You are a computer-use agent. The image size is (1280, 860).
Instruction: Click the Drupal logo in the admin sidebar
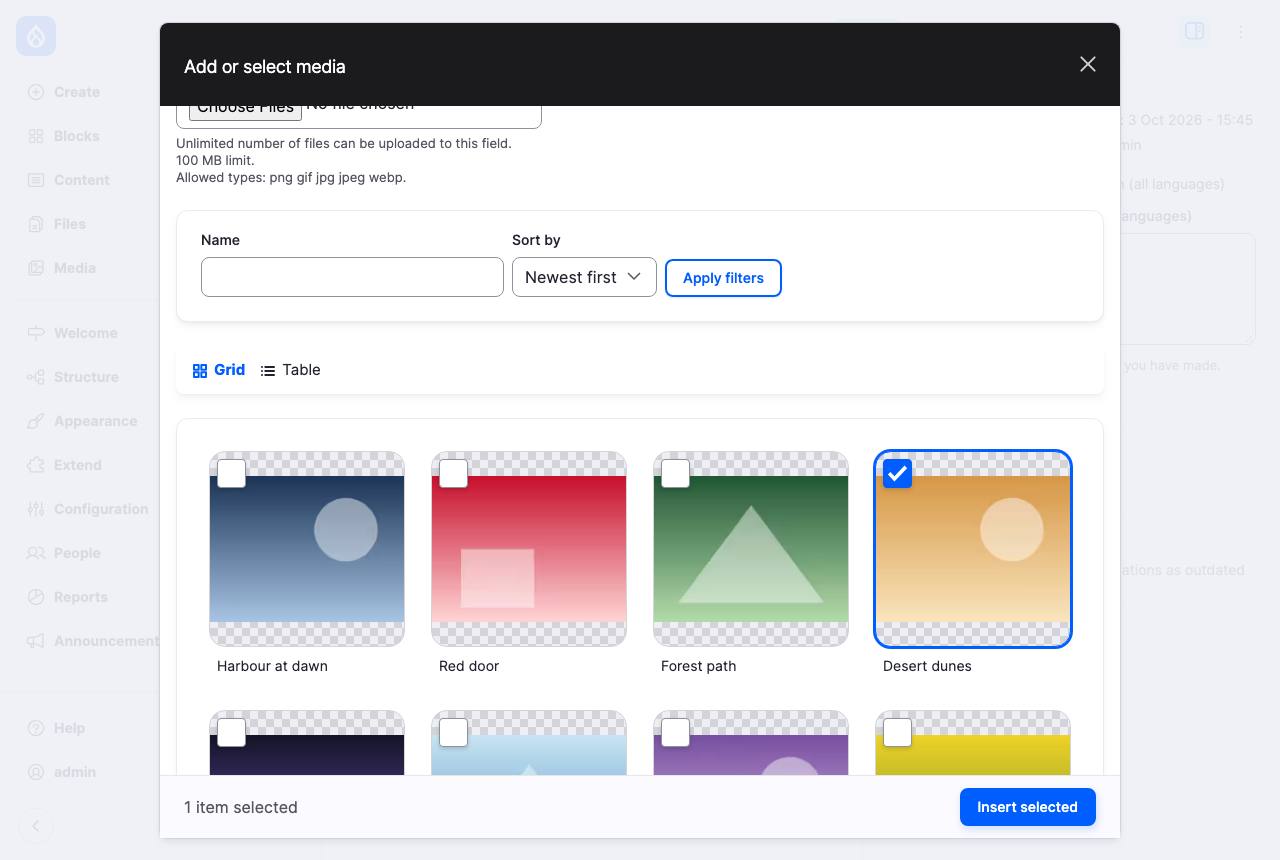point(36,36)
